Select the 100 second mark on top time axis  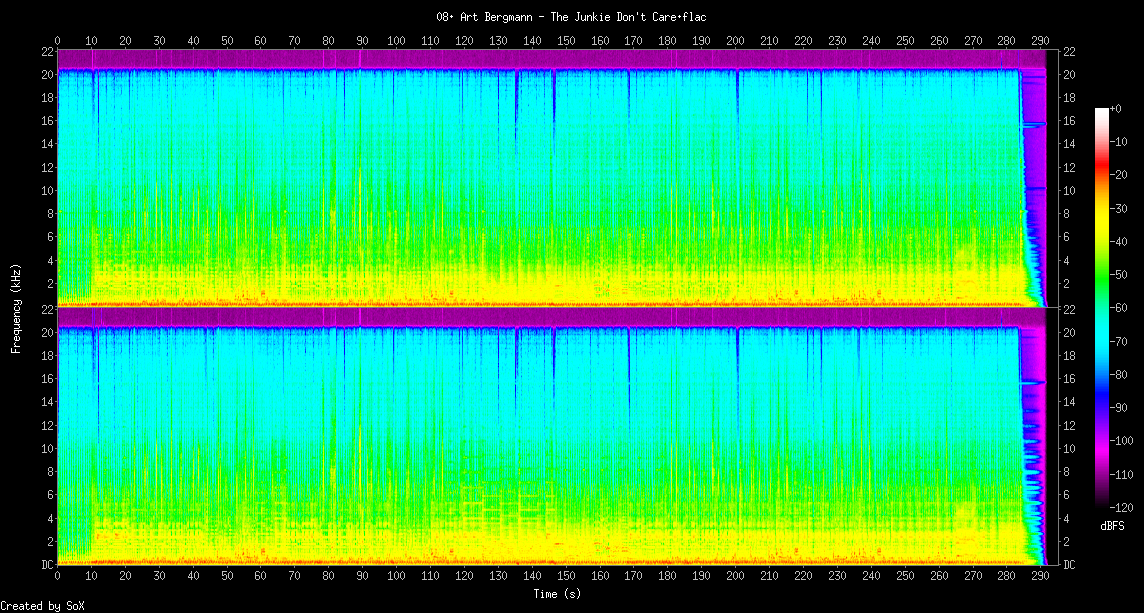tap(396, 40)
